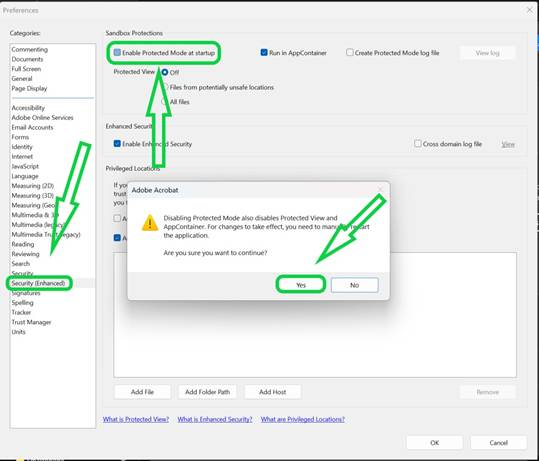Toggle Enable Protected Mode at startup checkbox
This screenshot has width=539, height=461.
[x=117, y=53]
